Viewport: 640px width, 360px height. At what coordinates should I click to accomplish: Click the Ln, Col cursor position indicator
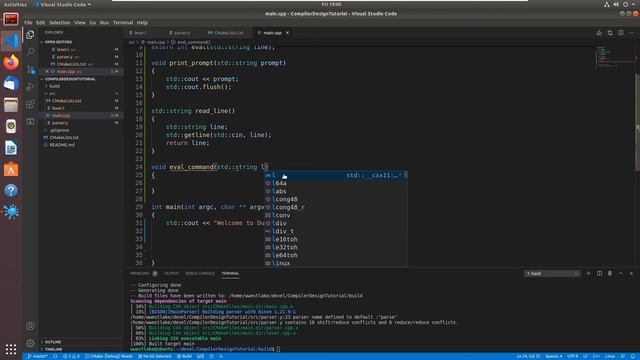529,356
